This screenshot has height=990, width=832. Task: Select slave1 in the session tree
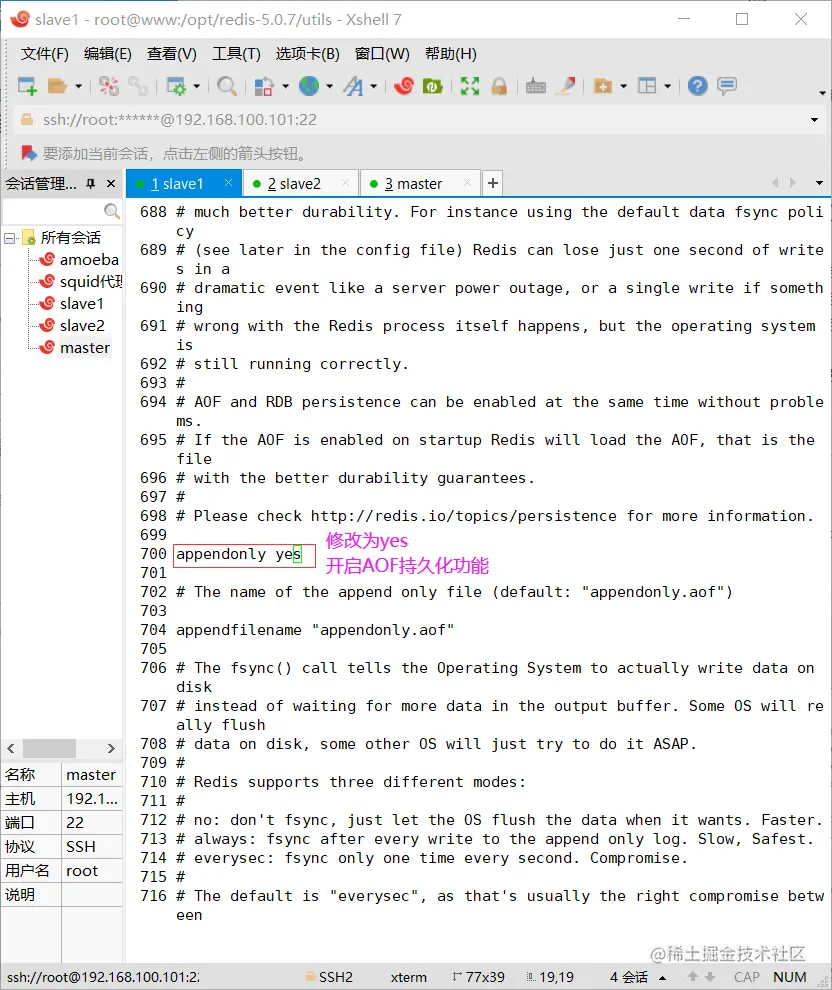pyautogui.click(x=81, y=304)
